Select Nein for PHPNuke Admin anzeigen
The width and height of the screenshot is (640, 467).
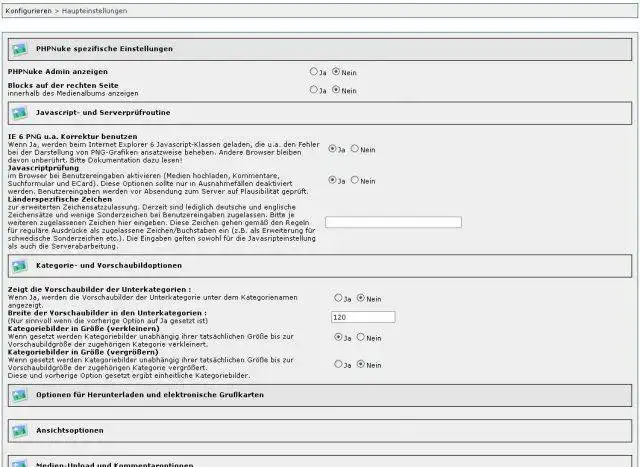click(x=336, y=71)
